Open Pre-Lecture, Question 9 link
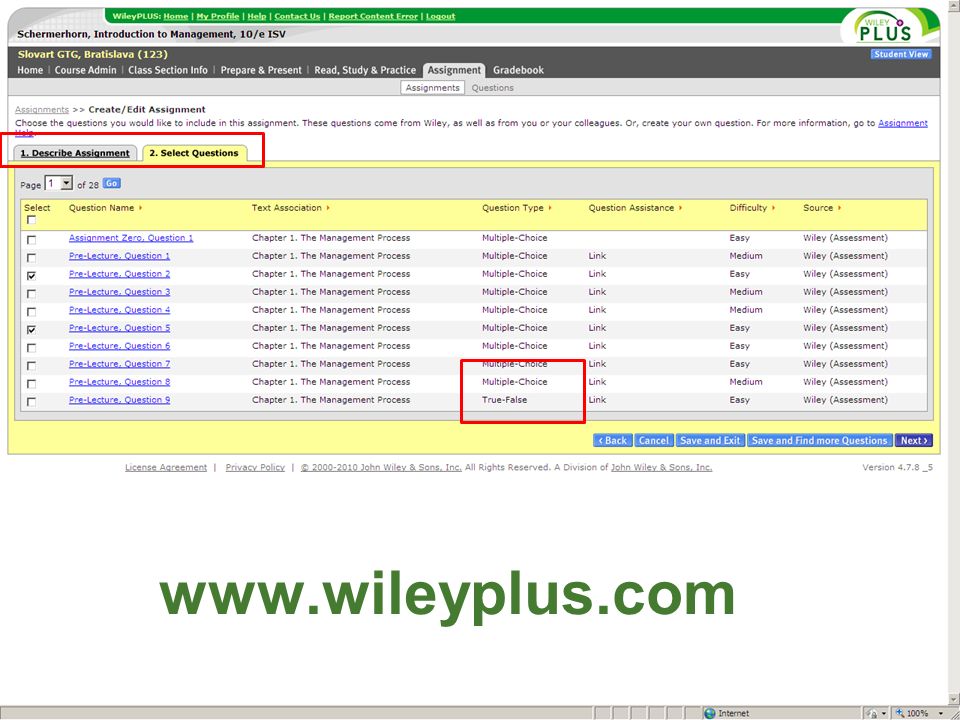This screenshot has width=960, height=720. pos(119,400)
